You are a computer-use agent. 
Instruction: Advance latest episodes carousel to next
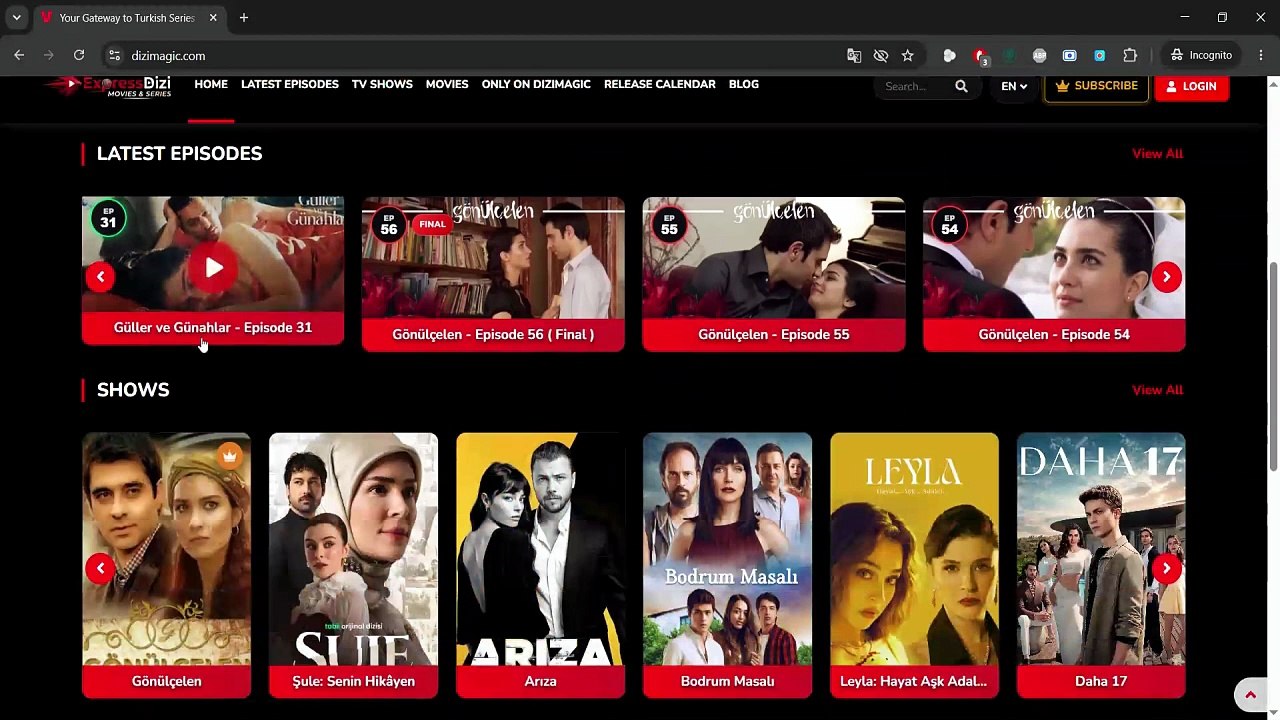pyautogui.click(x=1166, y=277)
